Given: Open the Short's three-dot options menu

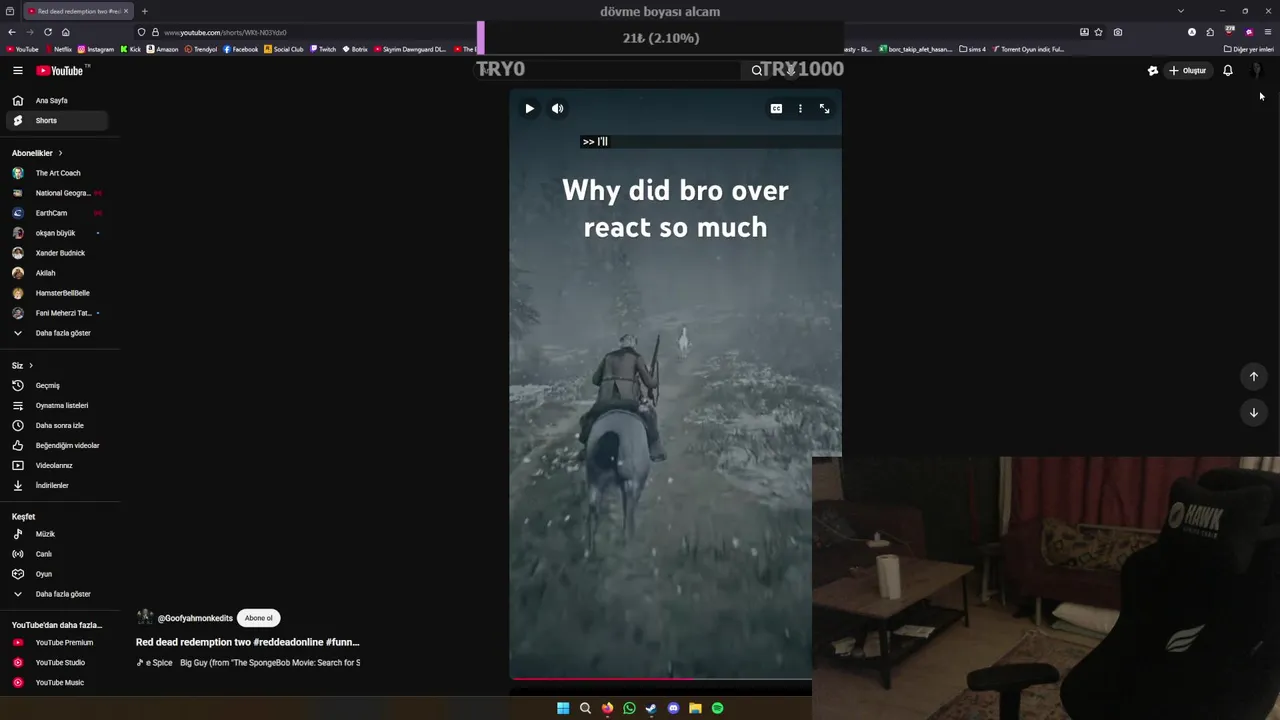Looking at the screenshot, I should 800,108.
